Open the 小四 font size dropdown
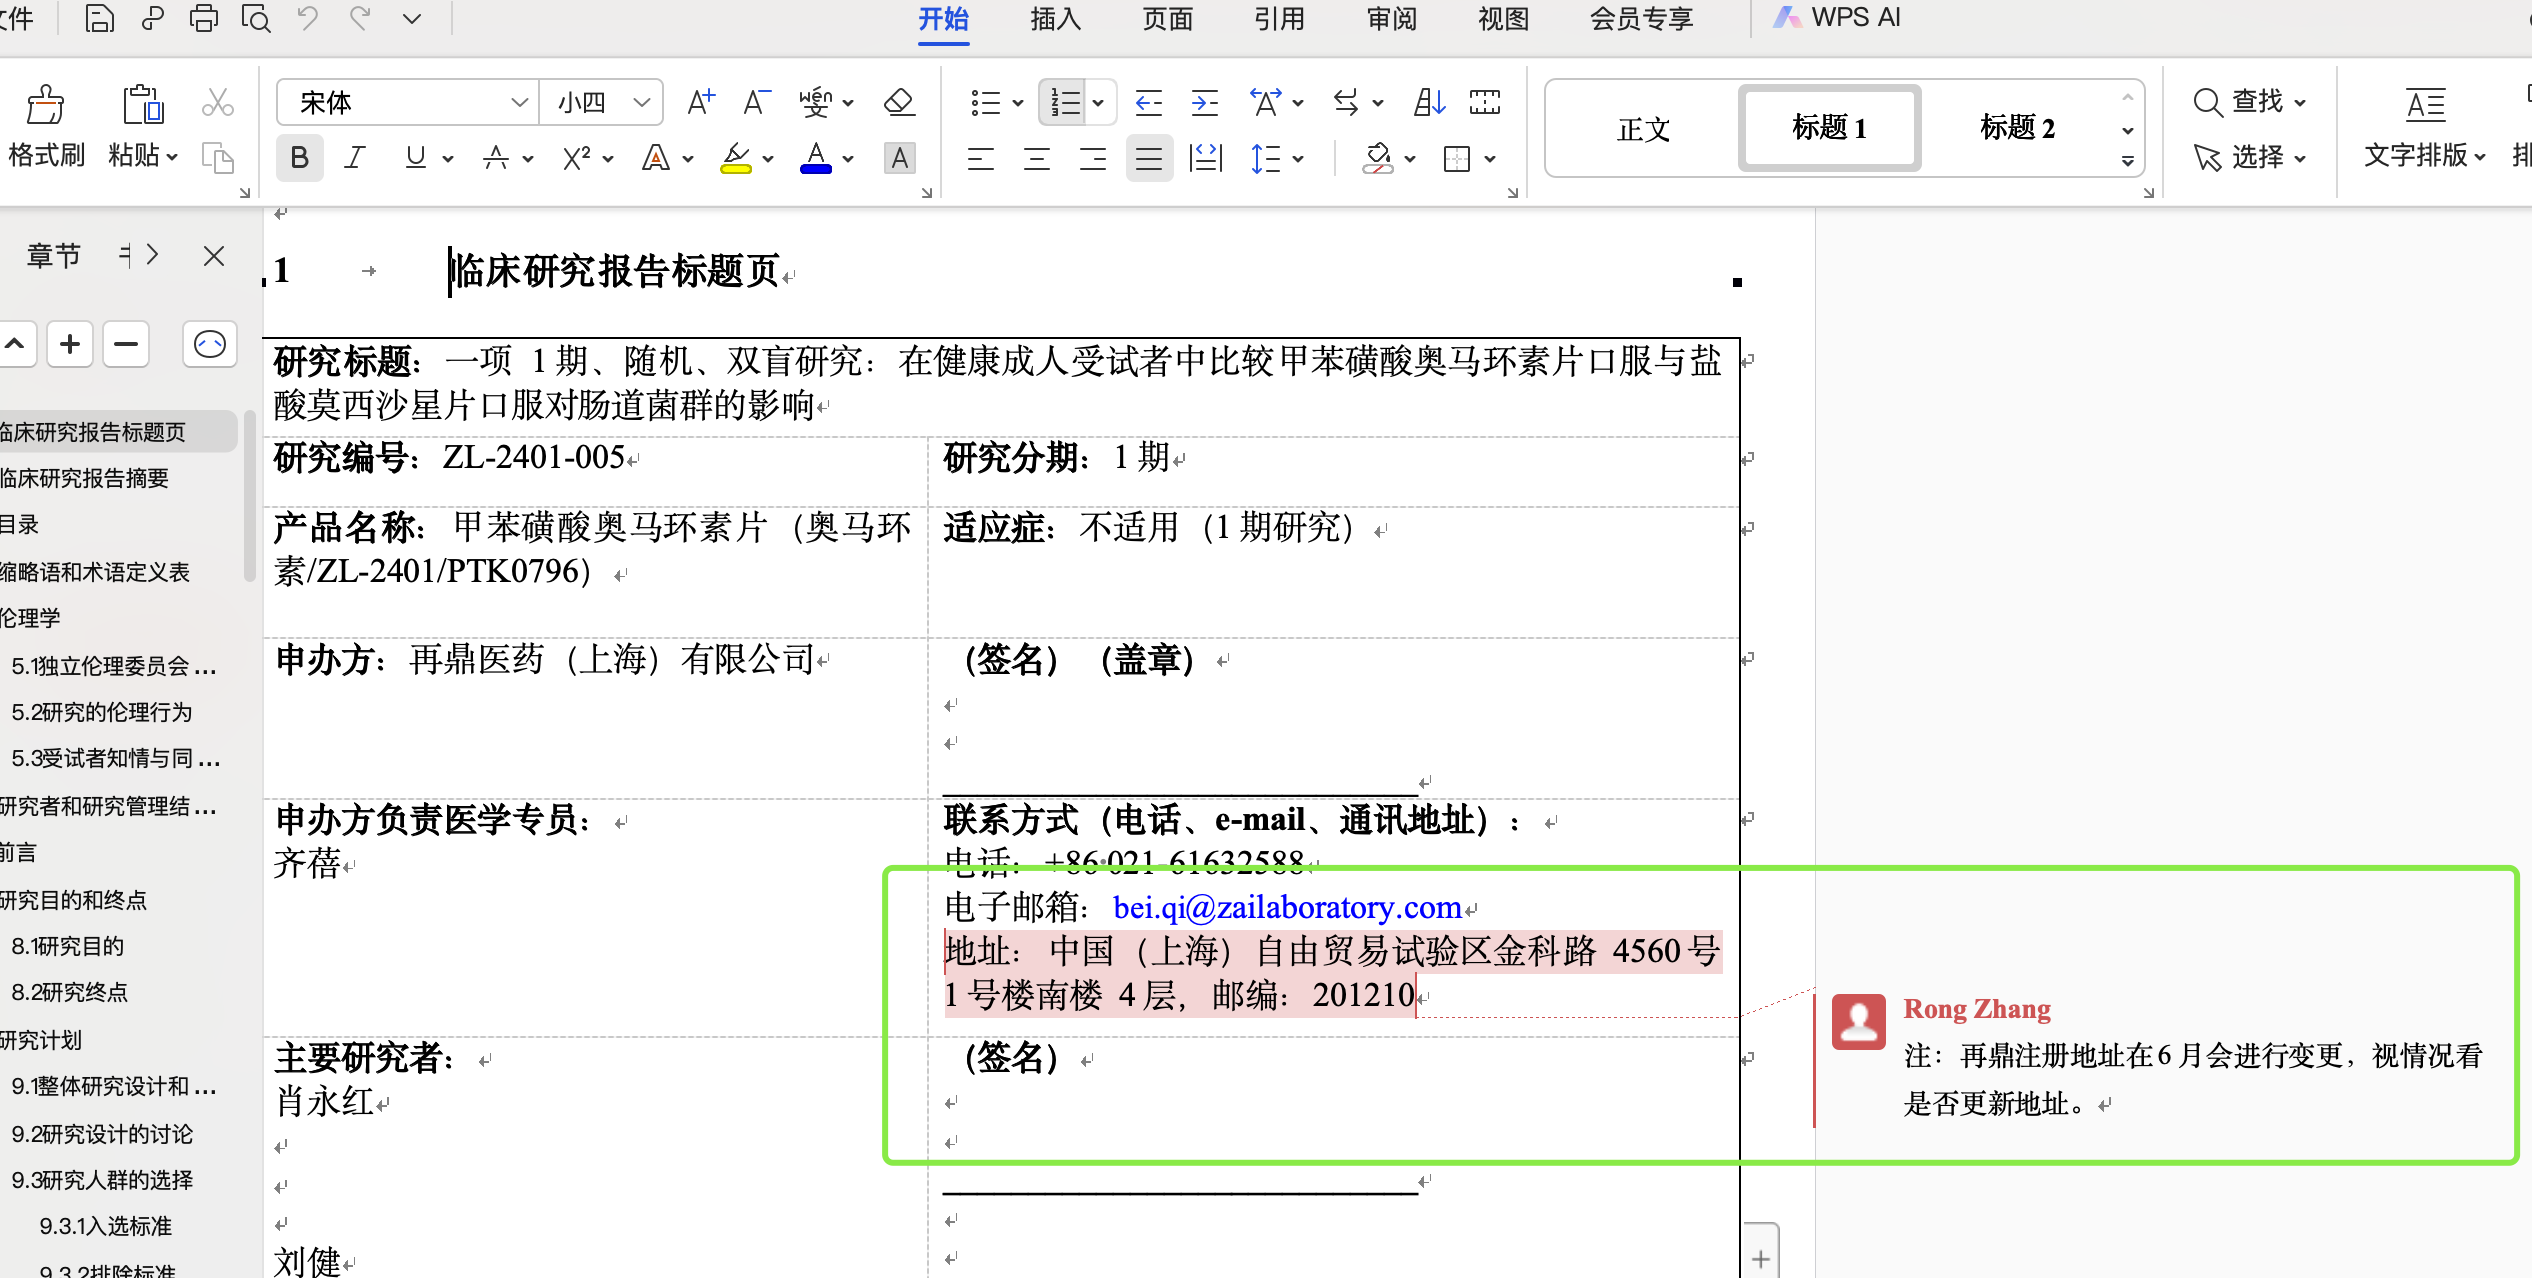The image size is (2532, 1278). [642, 102]
